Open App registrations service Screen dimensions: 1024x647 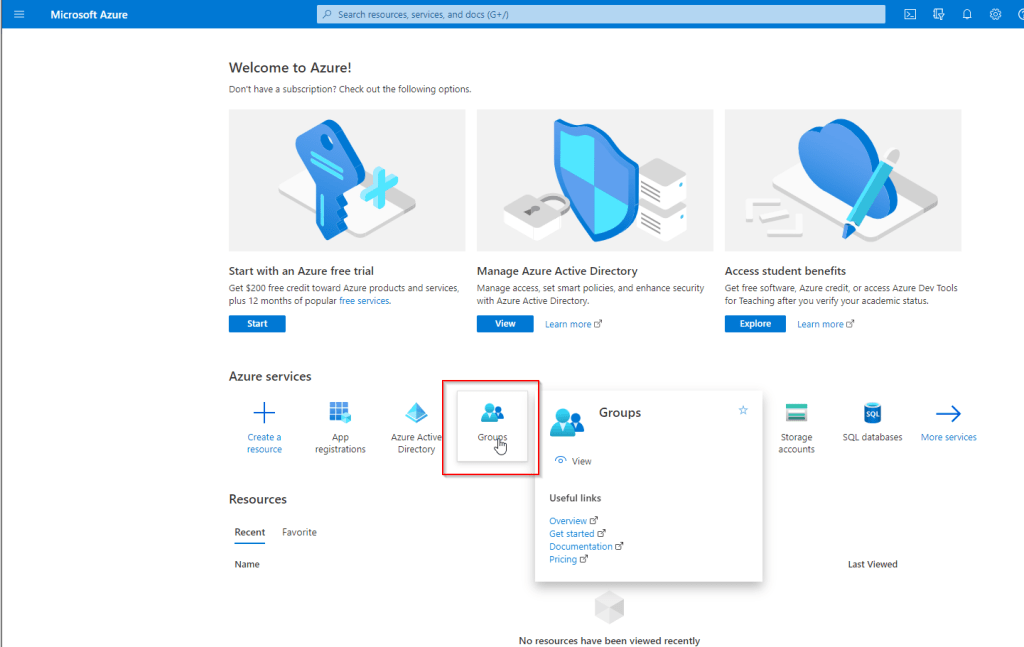pos(340,413)
